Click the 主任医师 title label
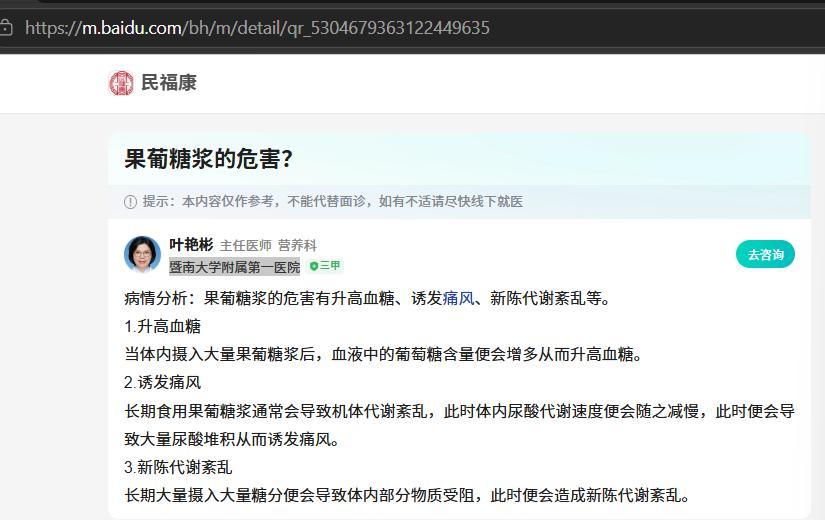This screenshot has height=520, width=825. point(246,246)
